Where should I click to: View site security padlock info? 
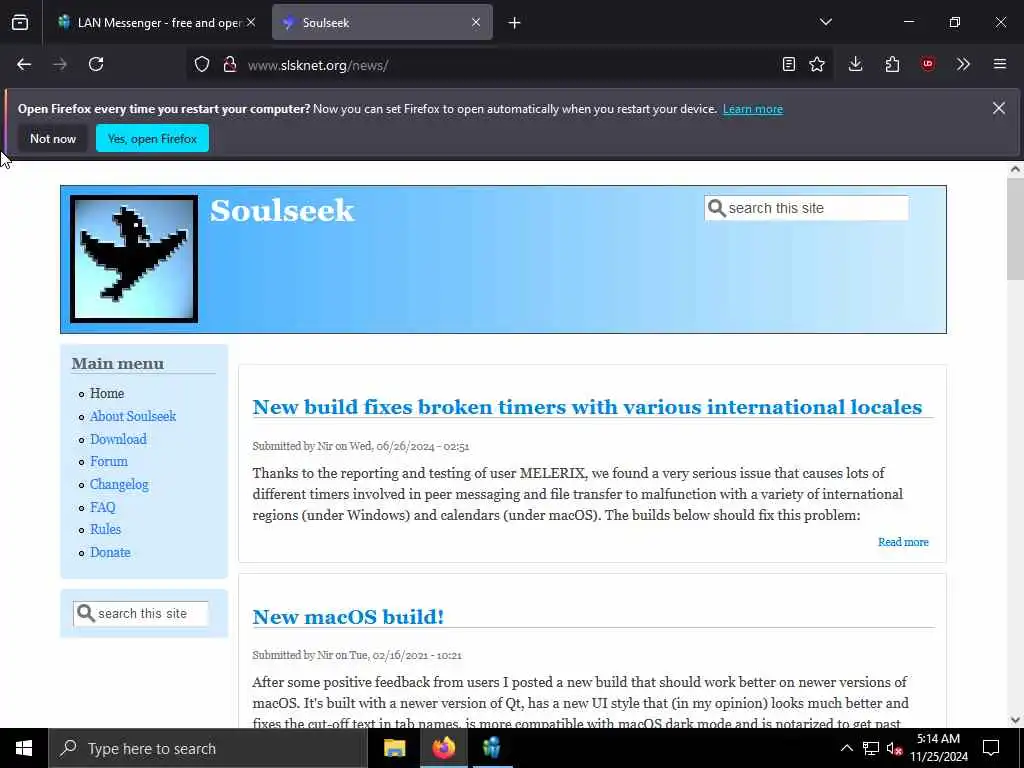coord(229,64)
